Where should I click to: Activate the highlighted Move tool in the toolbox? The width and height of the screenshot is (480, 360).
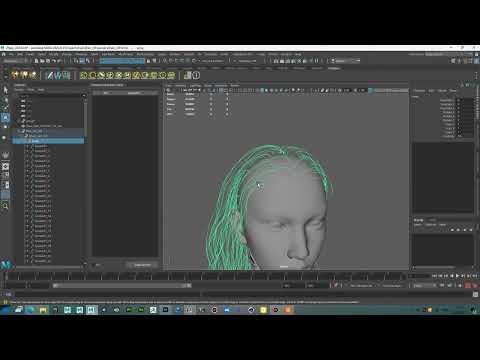(x=5, y=117)
